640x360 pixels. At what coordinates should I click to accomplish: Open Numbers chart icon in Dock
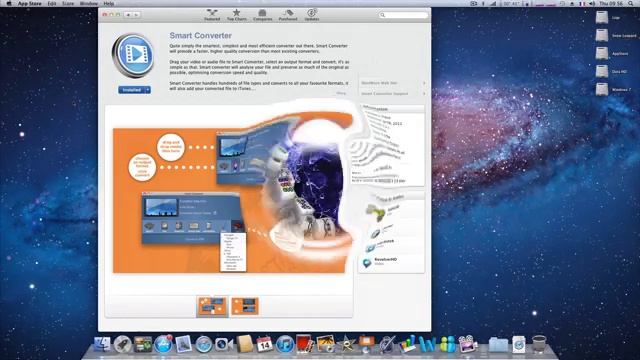pyautogui.click(x=407, y=344)
